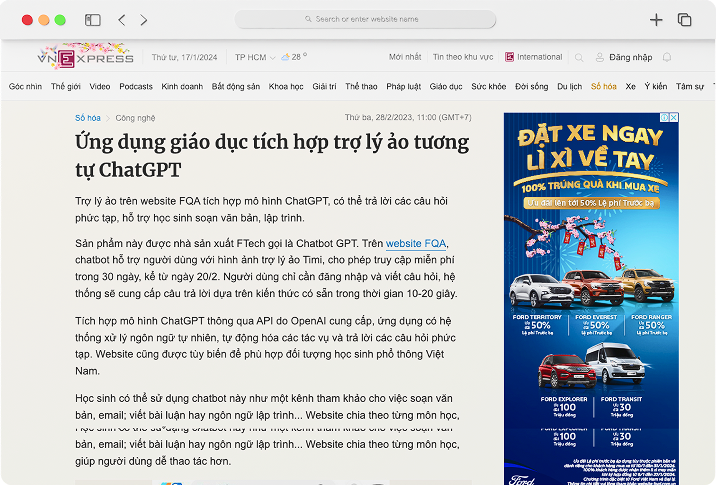Open the Tâm sự menu
The image size is (716, 485).
pyautogui.click(x=690, y=86)
